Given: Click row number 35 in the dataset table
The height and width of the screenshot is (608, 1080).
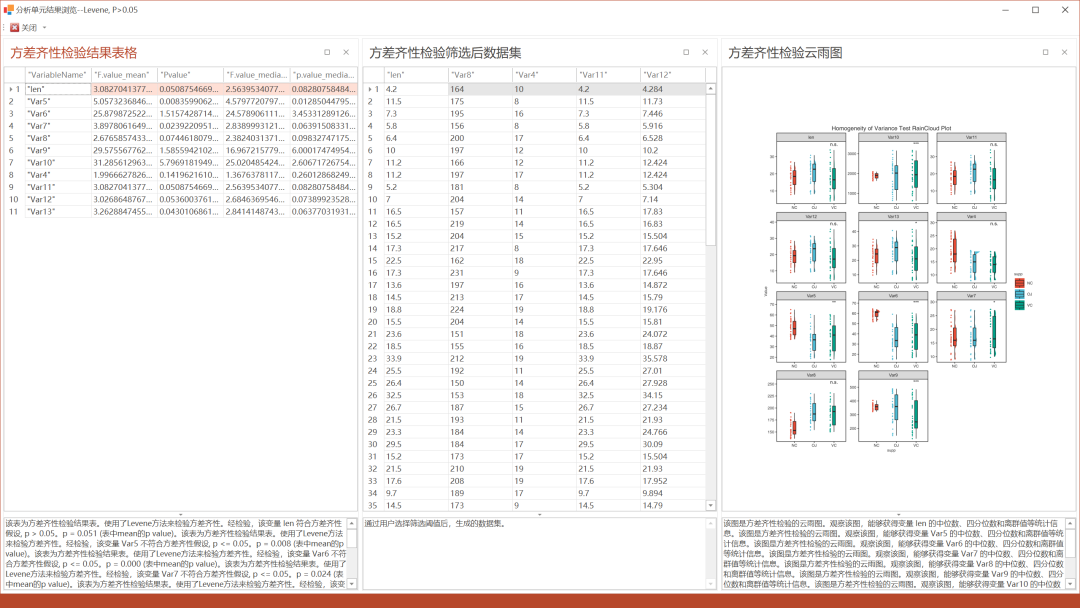Looking at the screenshot, I should (373, 505).
